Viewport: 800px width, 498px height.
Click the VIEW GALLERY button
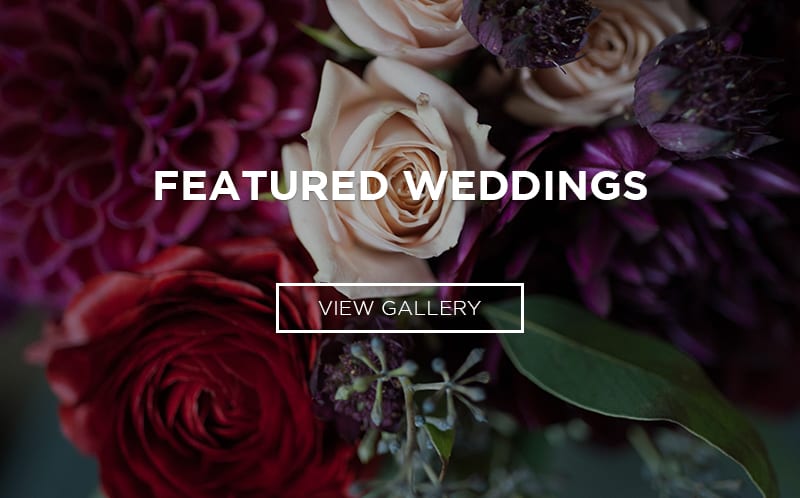pyautogui.click(x=399, y=308)
